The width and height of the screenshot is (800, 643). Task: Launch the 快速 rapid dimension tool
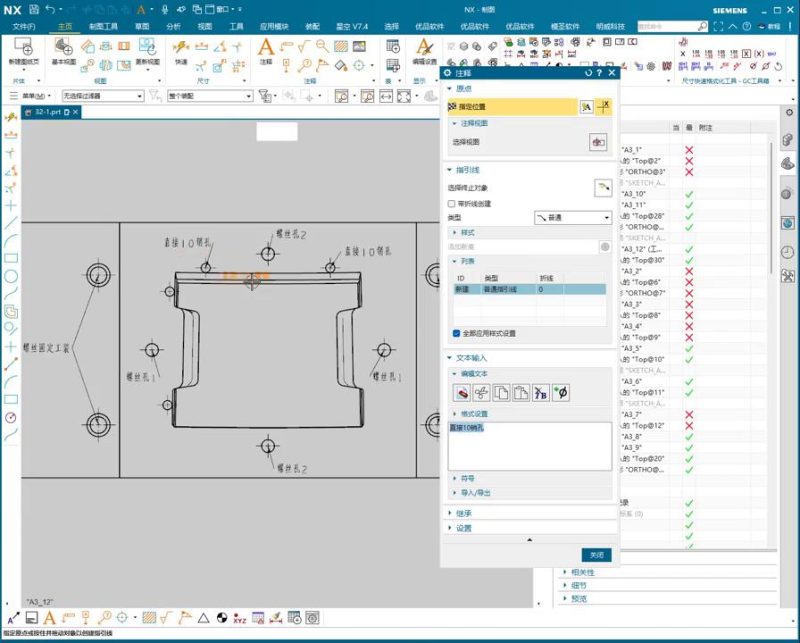[x=179, y=47]
